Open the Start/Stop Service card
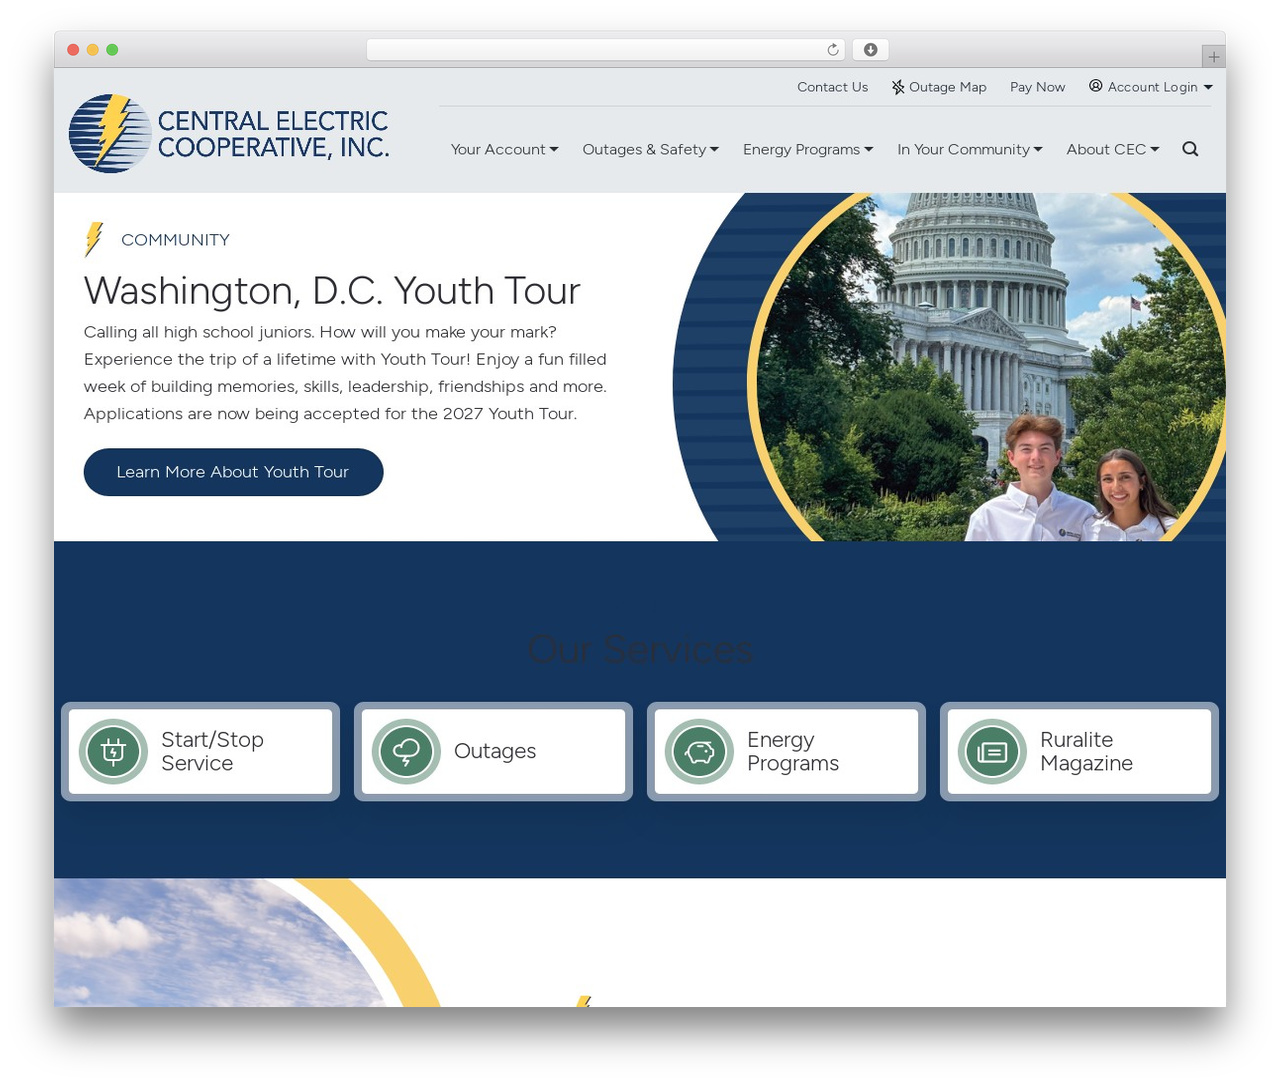The width and height of the screenshot is (1280, 1084). click(x=200, y=751)
